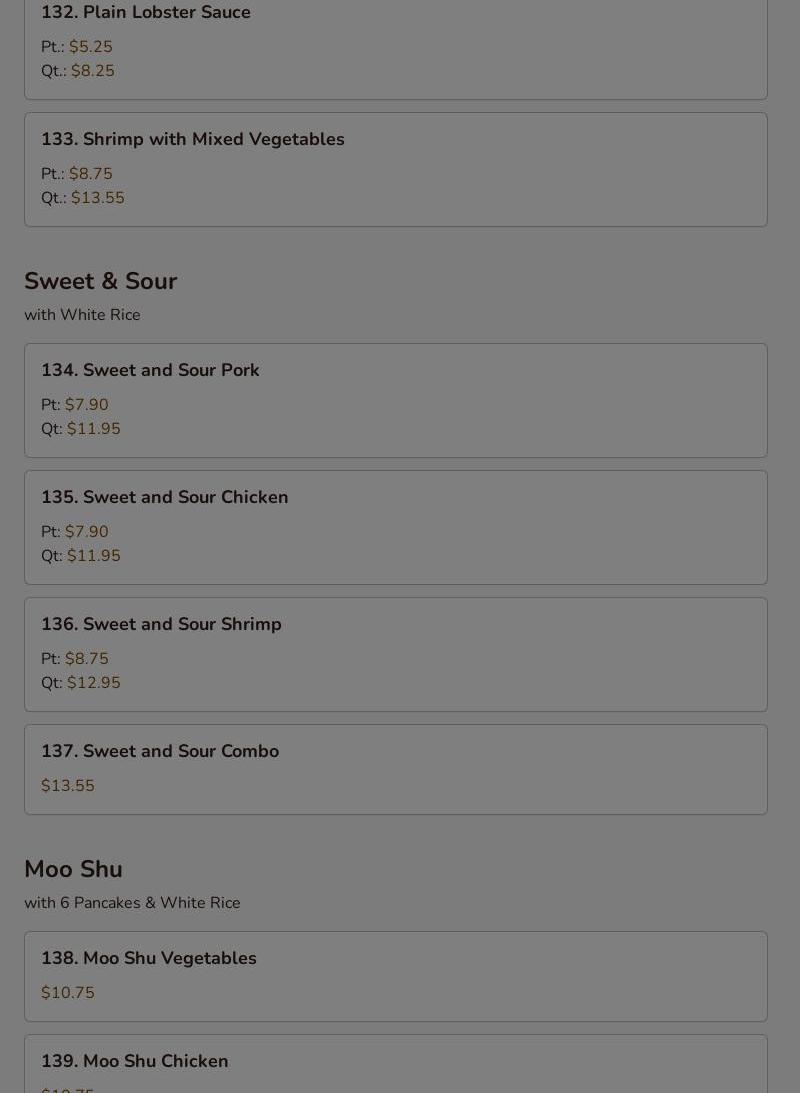
Task: Open 134. Sweet and Sour Pork
Action: tap(150, 370)
